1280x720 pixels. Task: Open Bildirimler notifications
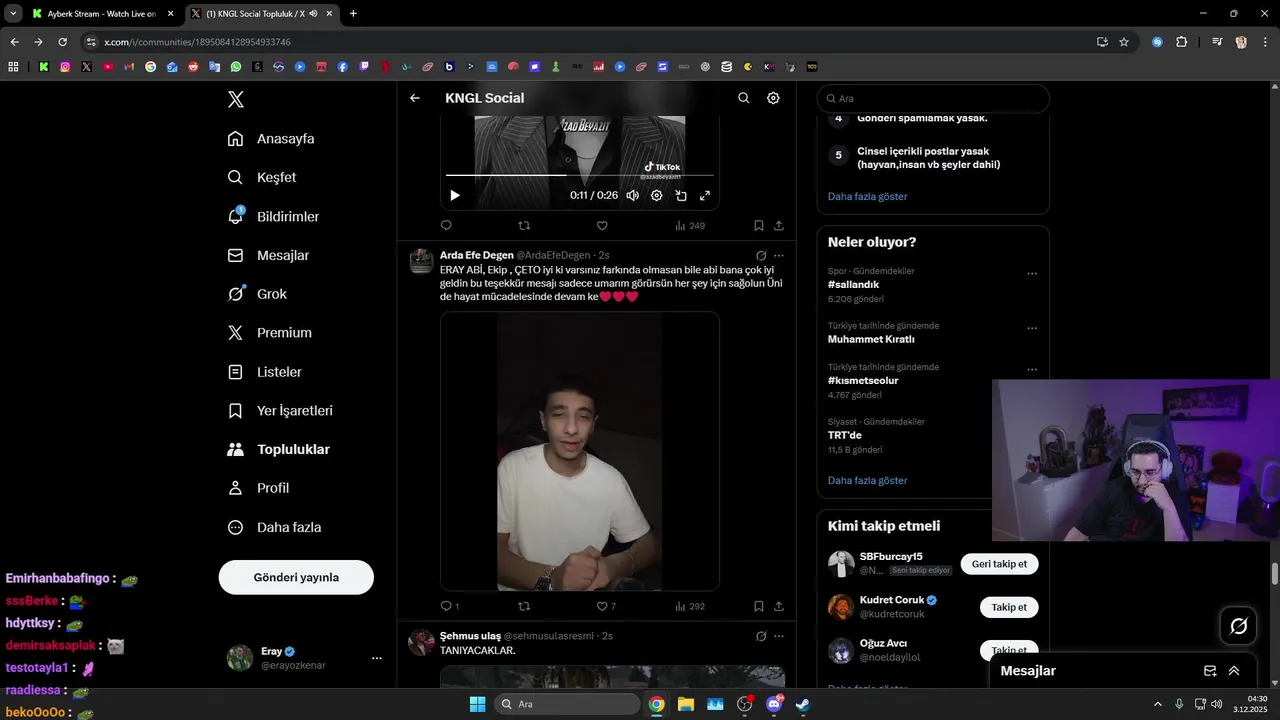tap(273, 216)
